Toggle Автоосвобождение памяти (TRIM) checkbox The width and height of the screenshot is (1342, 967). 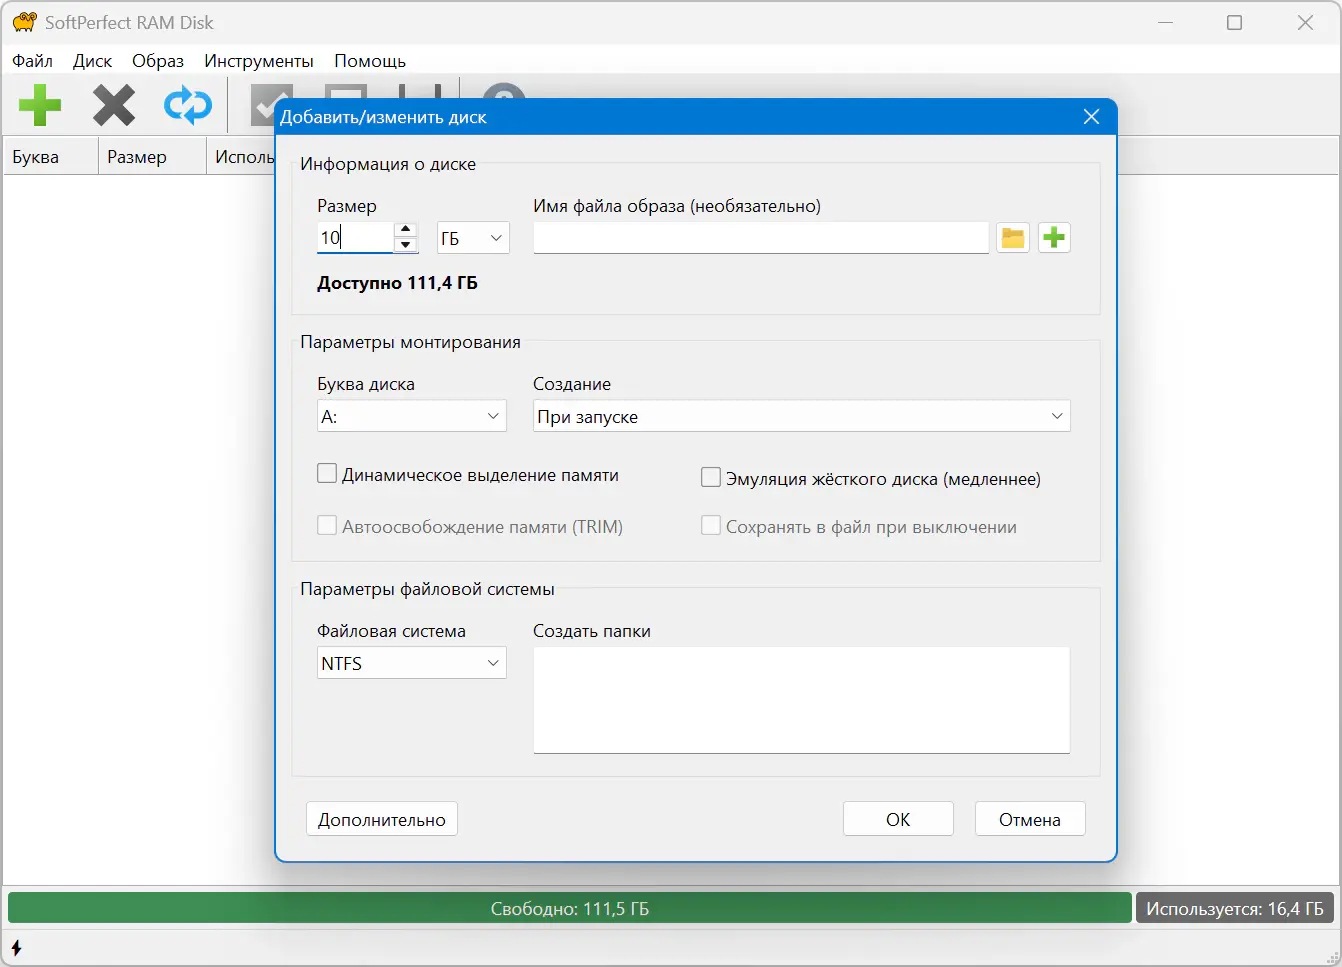pyautogui.click(x=327, y=526)
